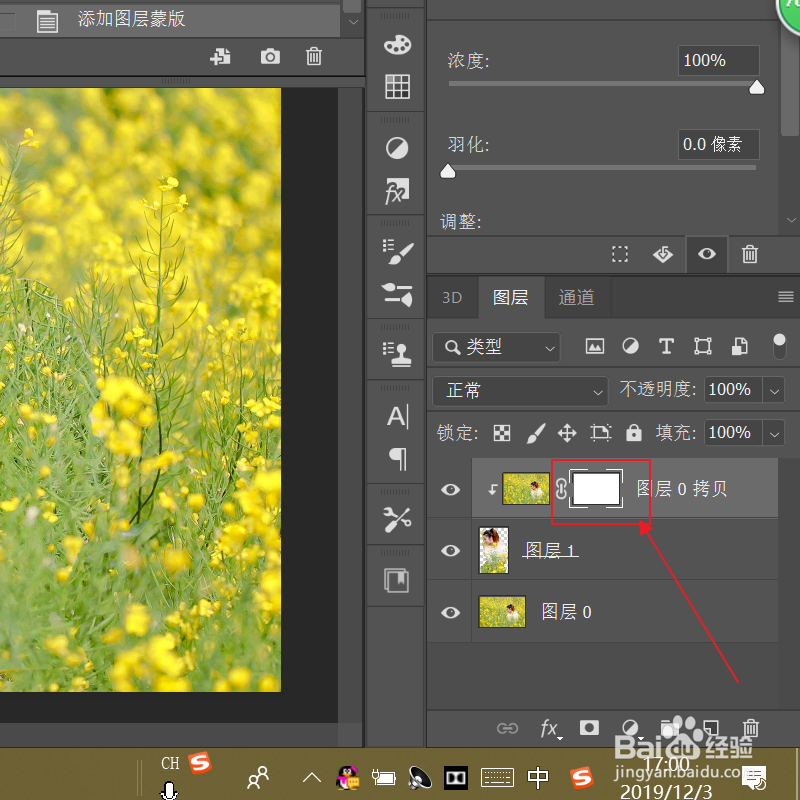Viewport: 800px width, 800px height.
Task: Create new document from history state
Action: pos(220,57)
